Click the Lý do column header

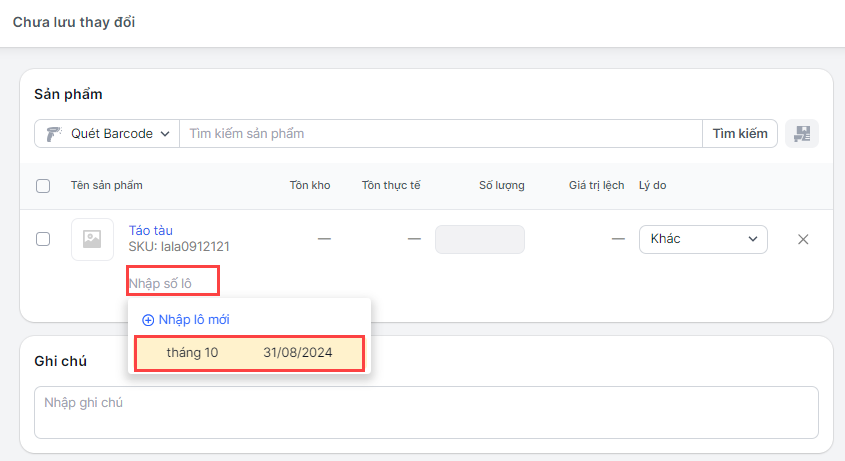653,185
